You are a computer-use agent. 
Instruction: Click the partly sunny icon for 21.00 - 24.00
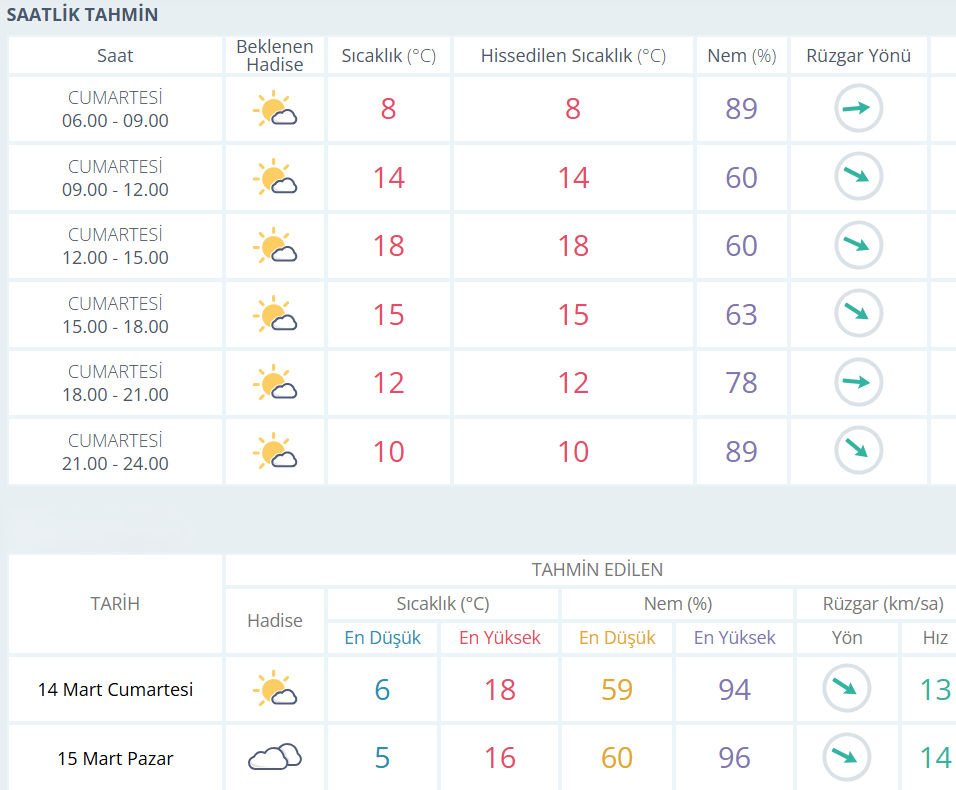coord(274,451)
